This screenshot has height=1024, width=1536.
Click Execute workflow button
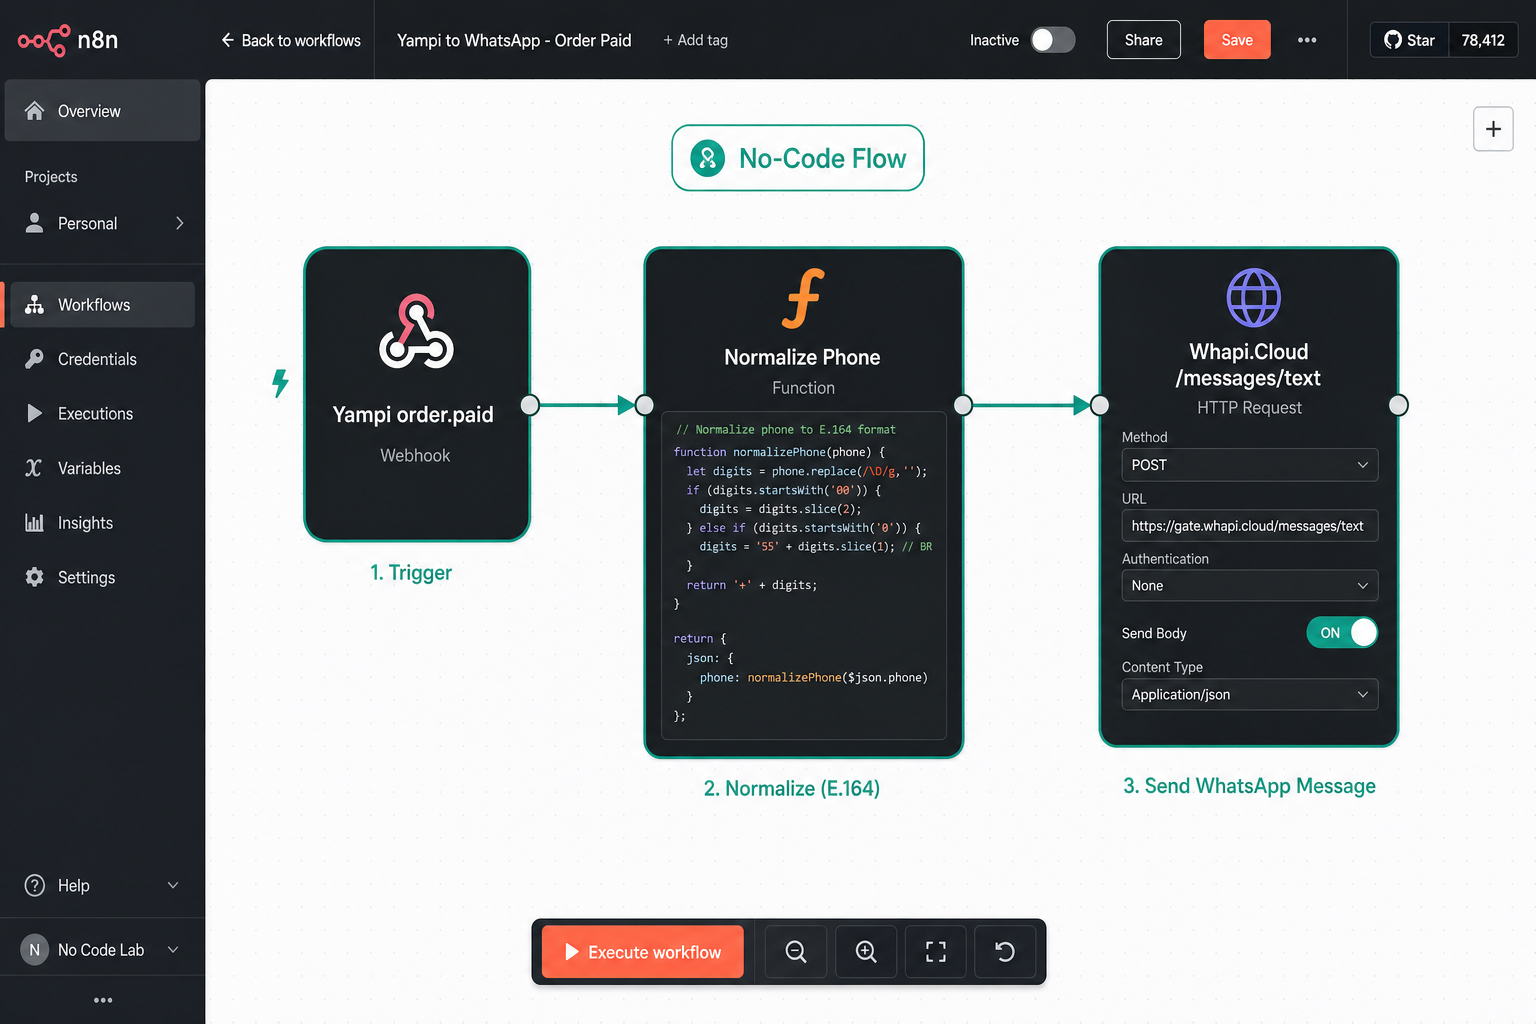point(643,952)
